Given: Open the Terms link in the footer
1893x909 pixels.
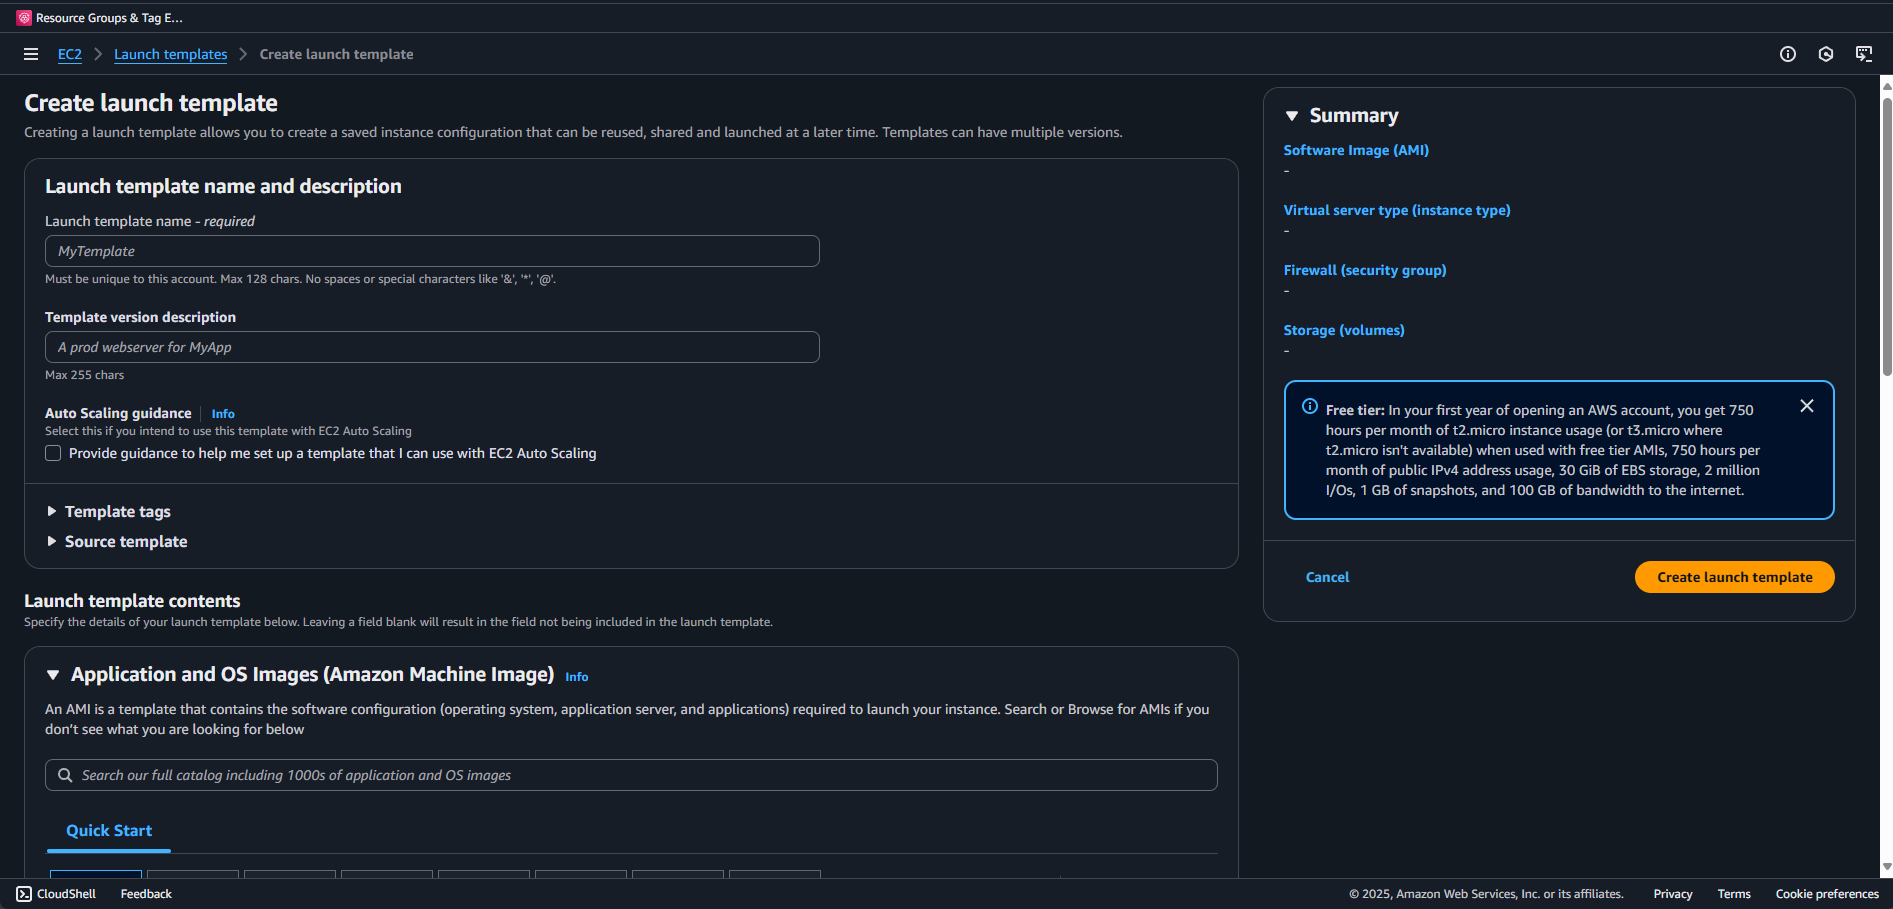Looking at the screenshot, I should [1734, 894].
